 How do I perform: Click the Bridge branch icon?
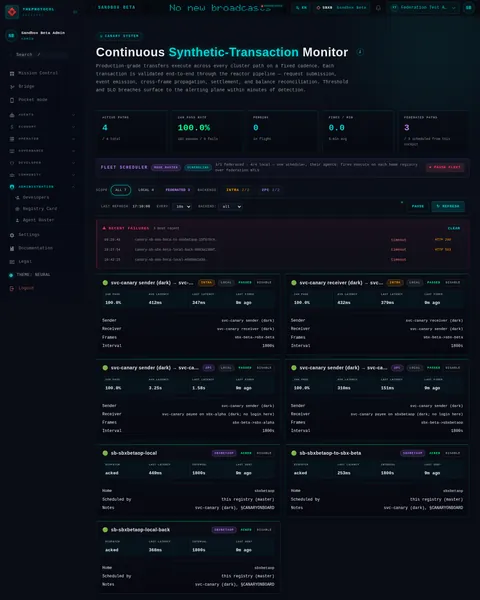pyautogui.click(x=12, y=86)
